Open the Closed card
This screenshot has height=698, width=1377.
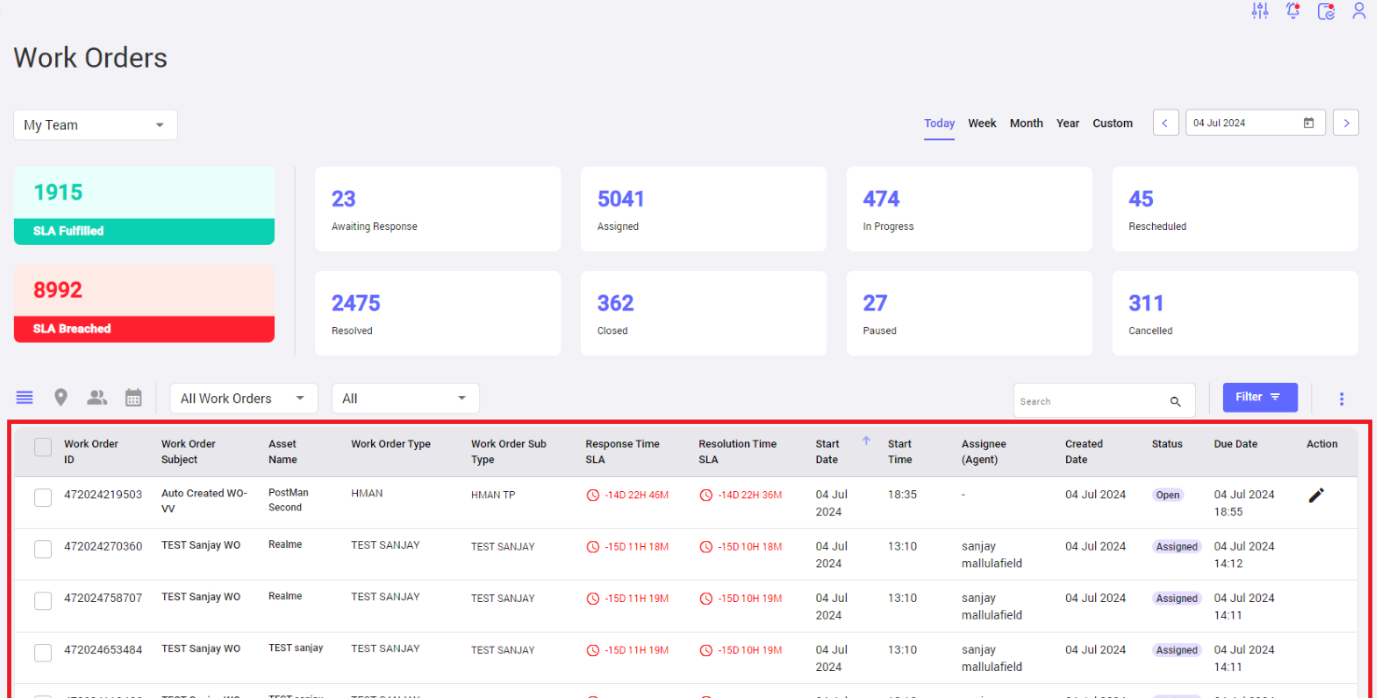(x=704, y=313)
